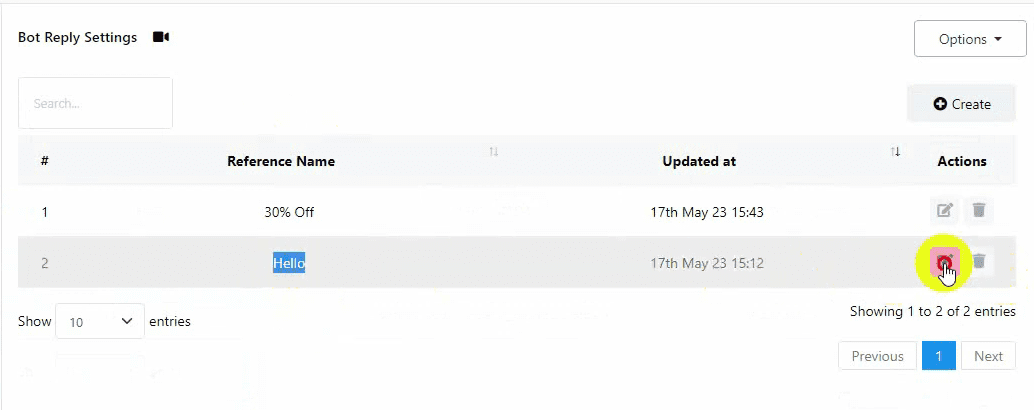Sort by Updated at column arrows

point(895,152)
